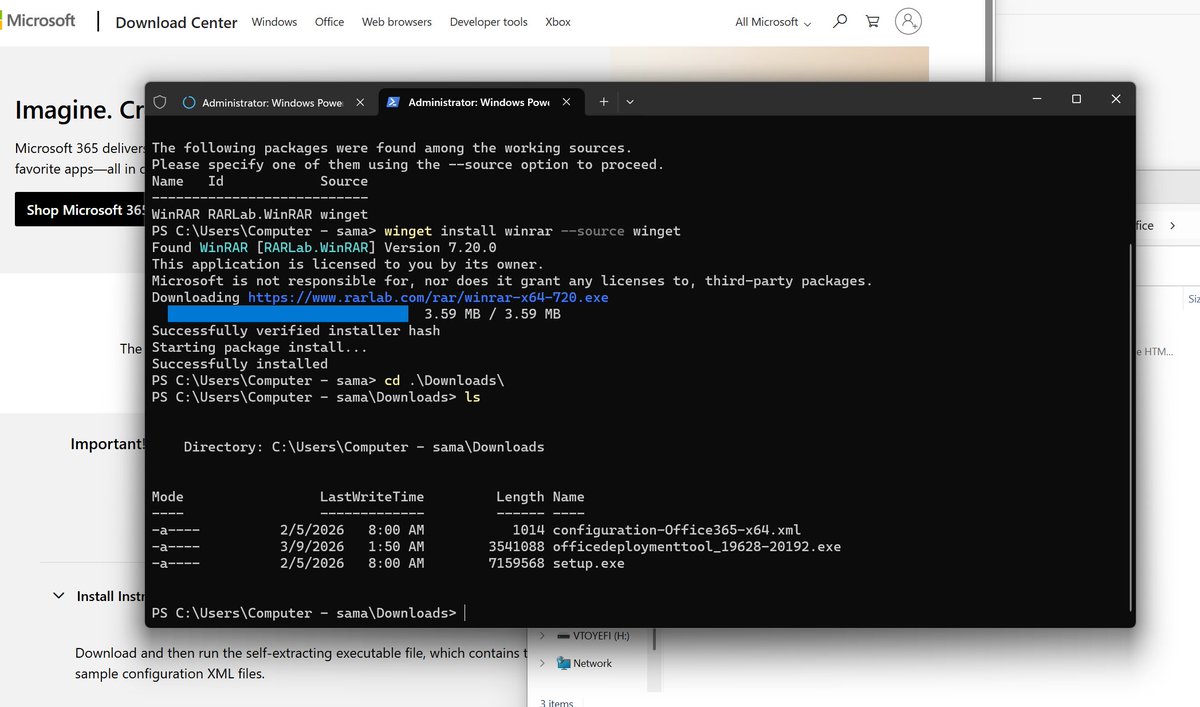Click the breadcrumb chevron in the right-side window

pos(1172,226)
